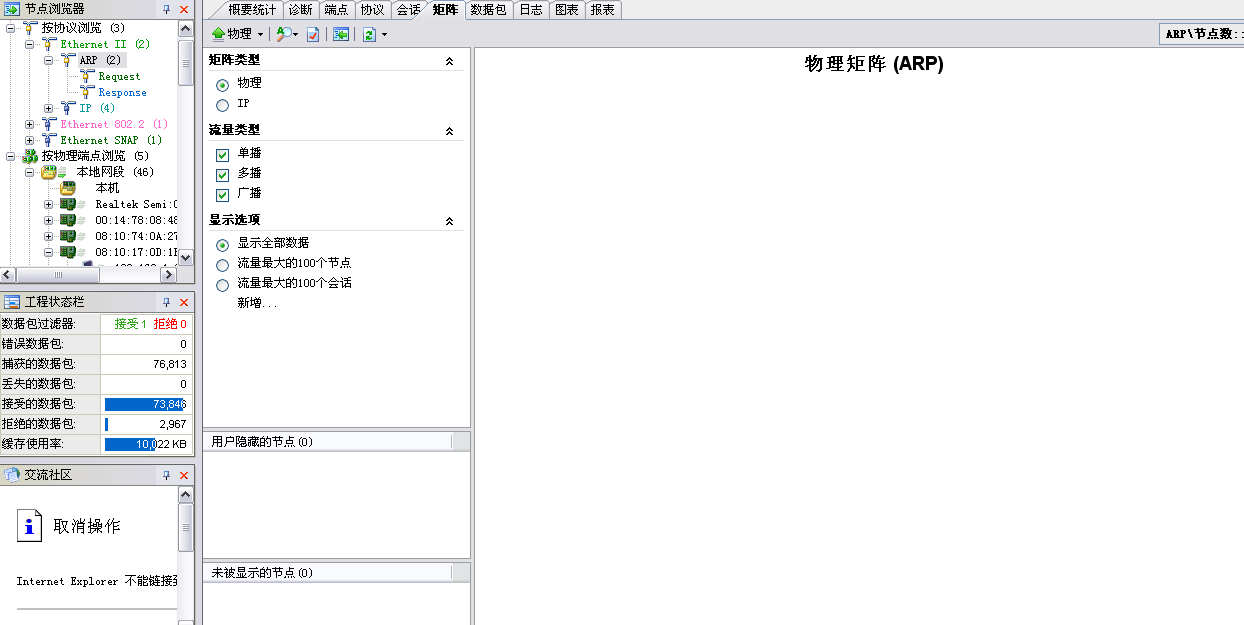The height and width of the screenshot is (625, 1244).
Task: Select the 物理 matrix view icon on toolbar
Action: [x=220, y=34]
